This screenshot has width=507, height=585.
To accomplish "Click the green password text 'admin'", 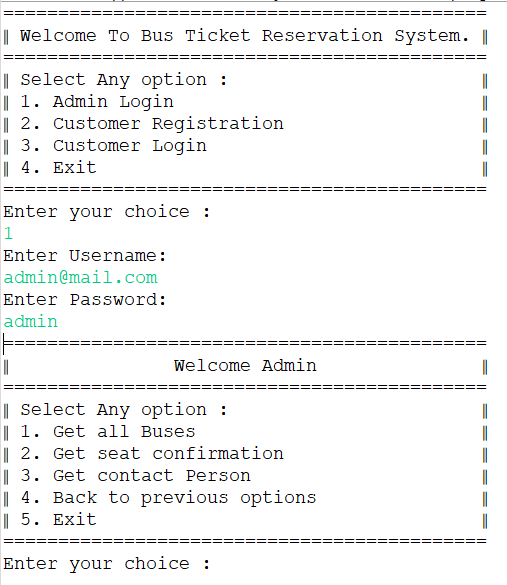I will pyautogui.click(x=31, y=322).
